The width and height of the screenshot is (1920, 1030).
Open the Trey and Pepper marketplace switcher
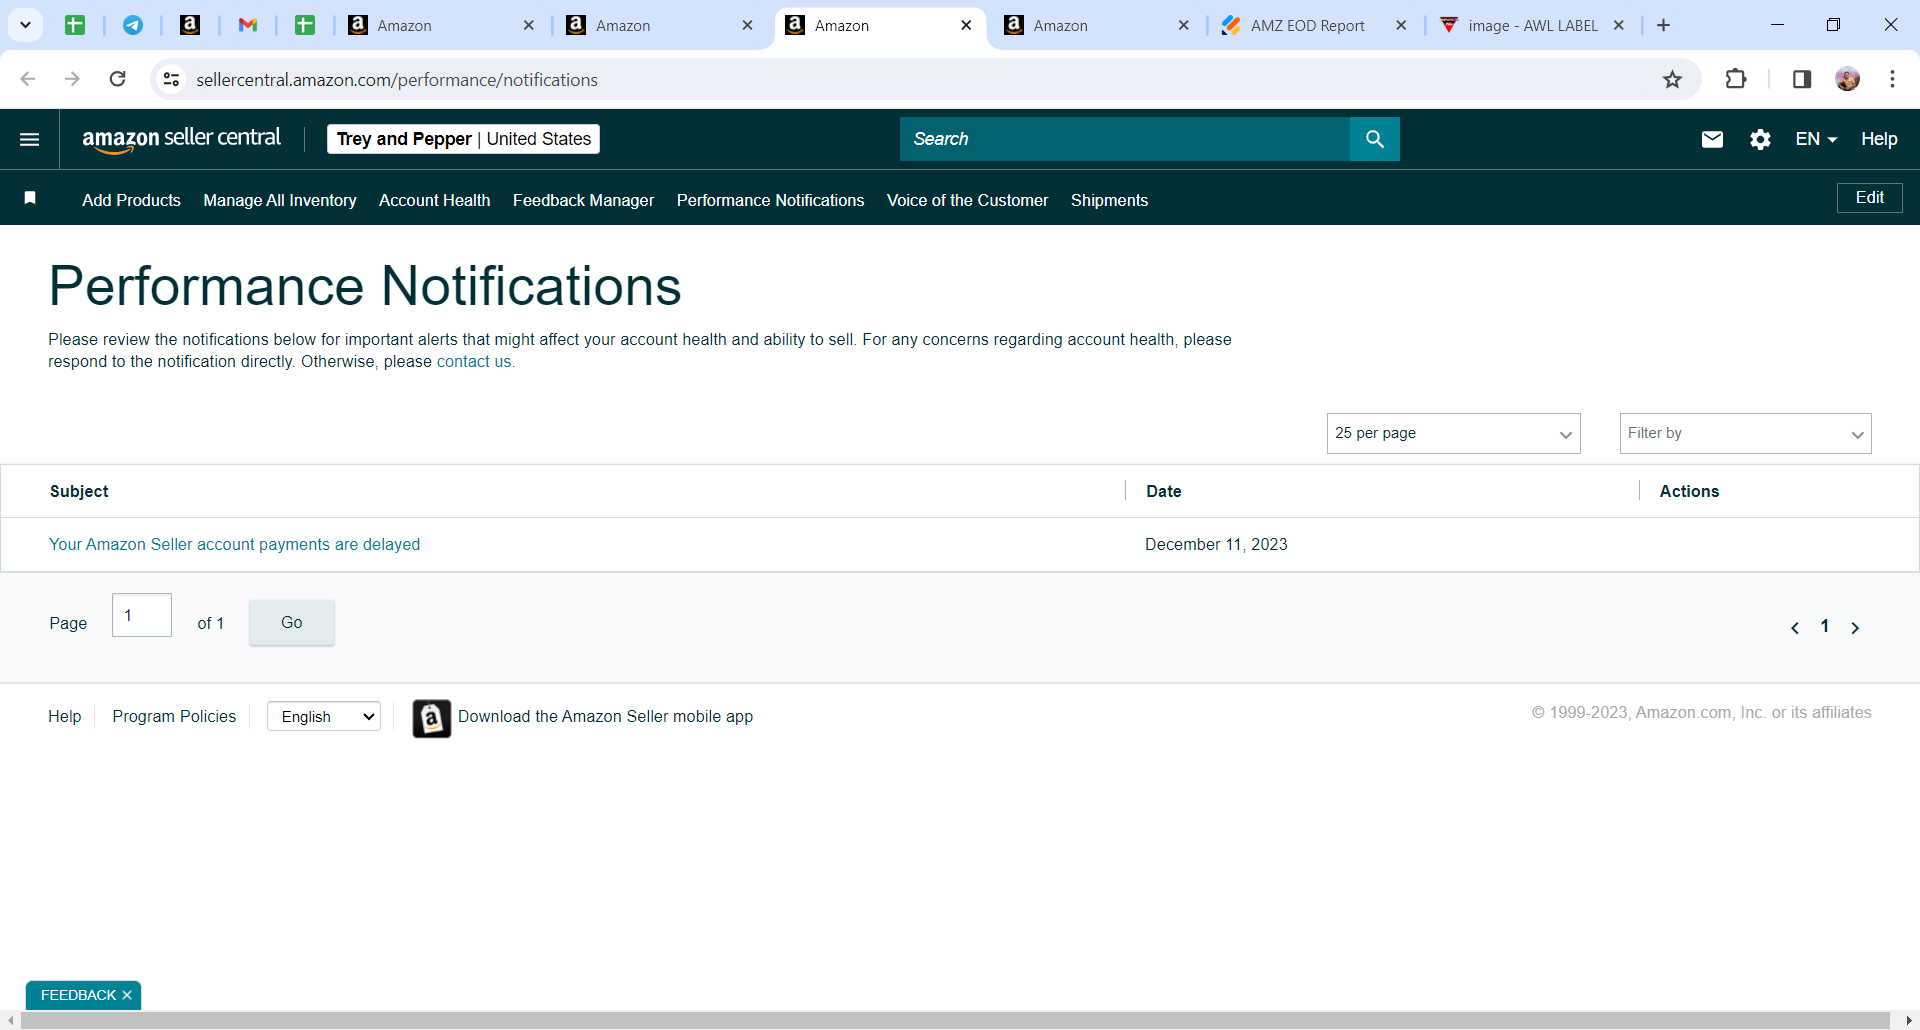point(463,139)
